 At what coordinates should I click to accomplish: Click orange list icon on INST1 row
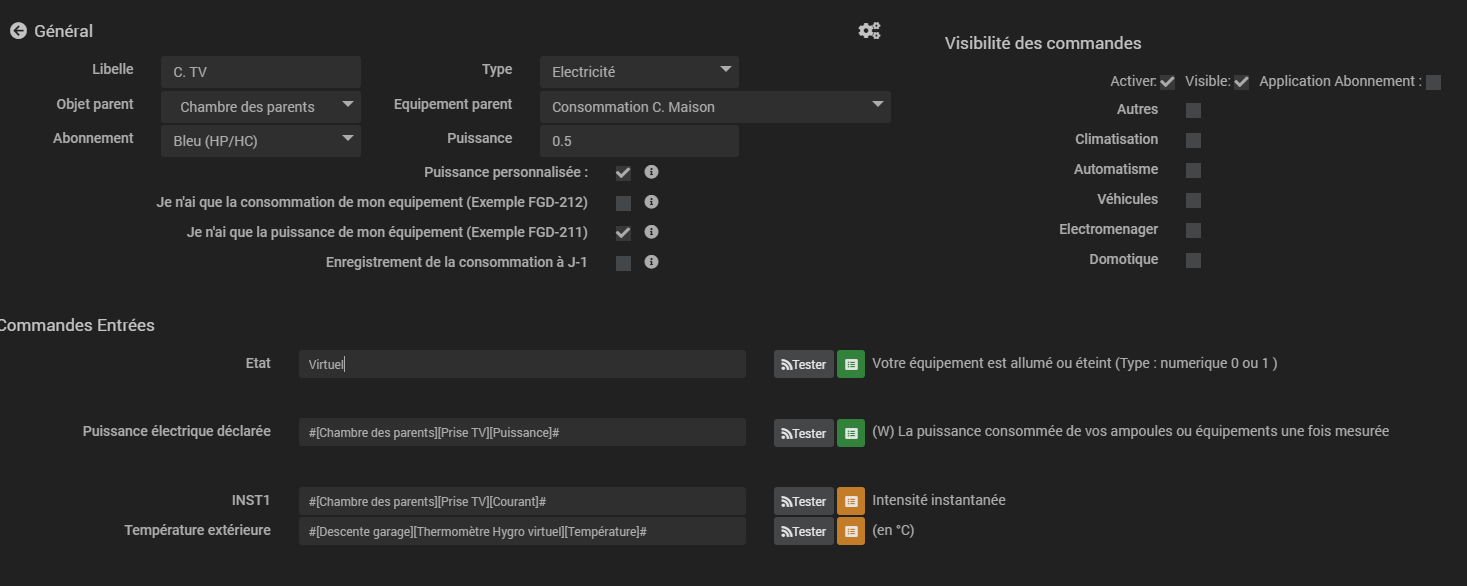click(850, 501)
